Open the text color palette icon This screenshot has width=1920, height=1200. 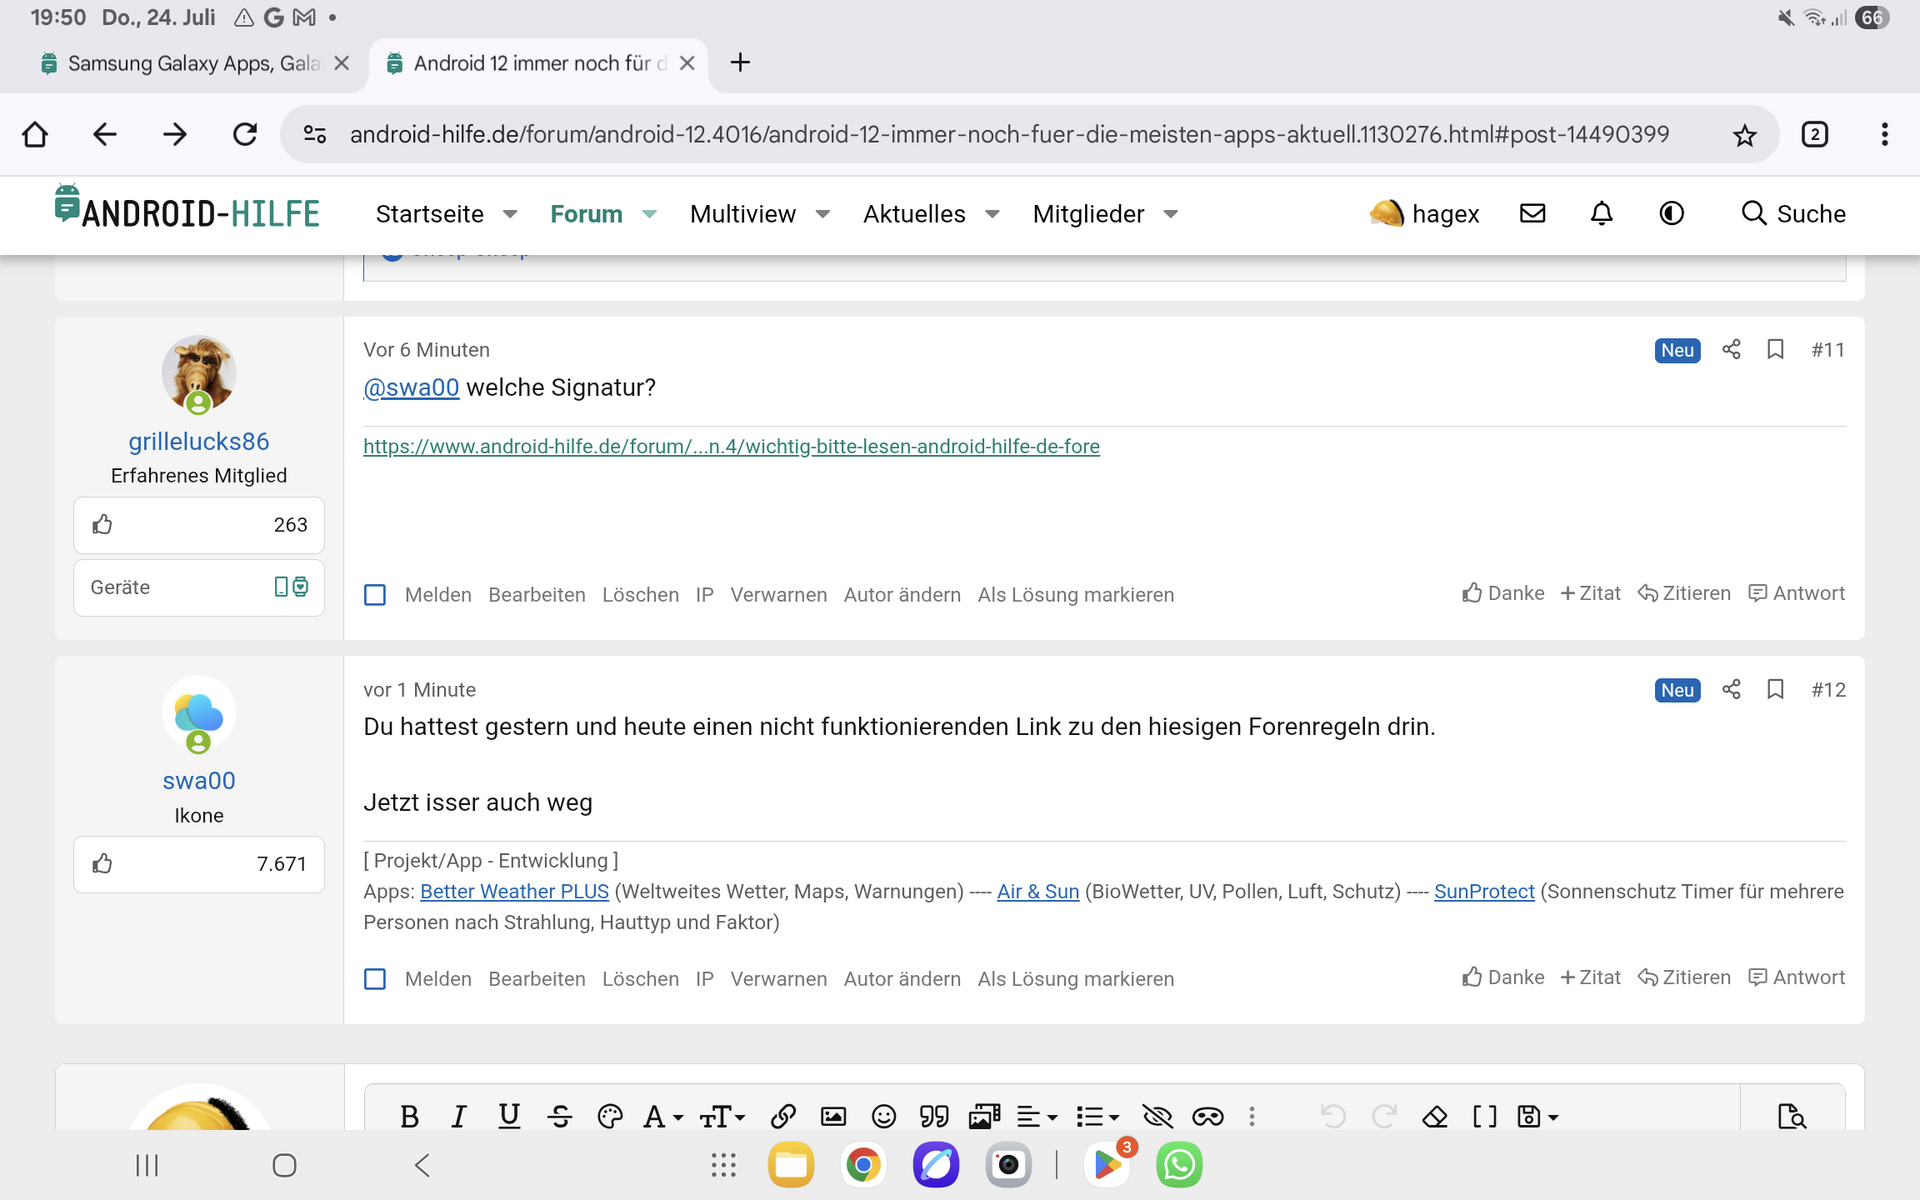[609, 1116]
